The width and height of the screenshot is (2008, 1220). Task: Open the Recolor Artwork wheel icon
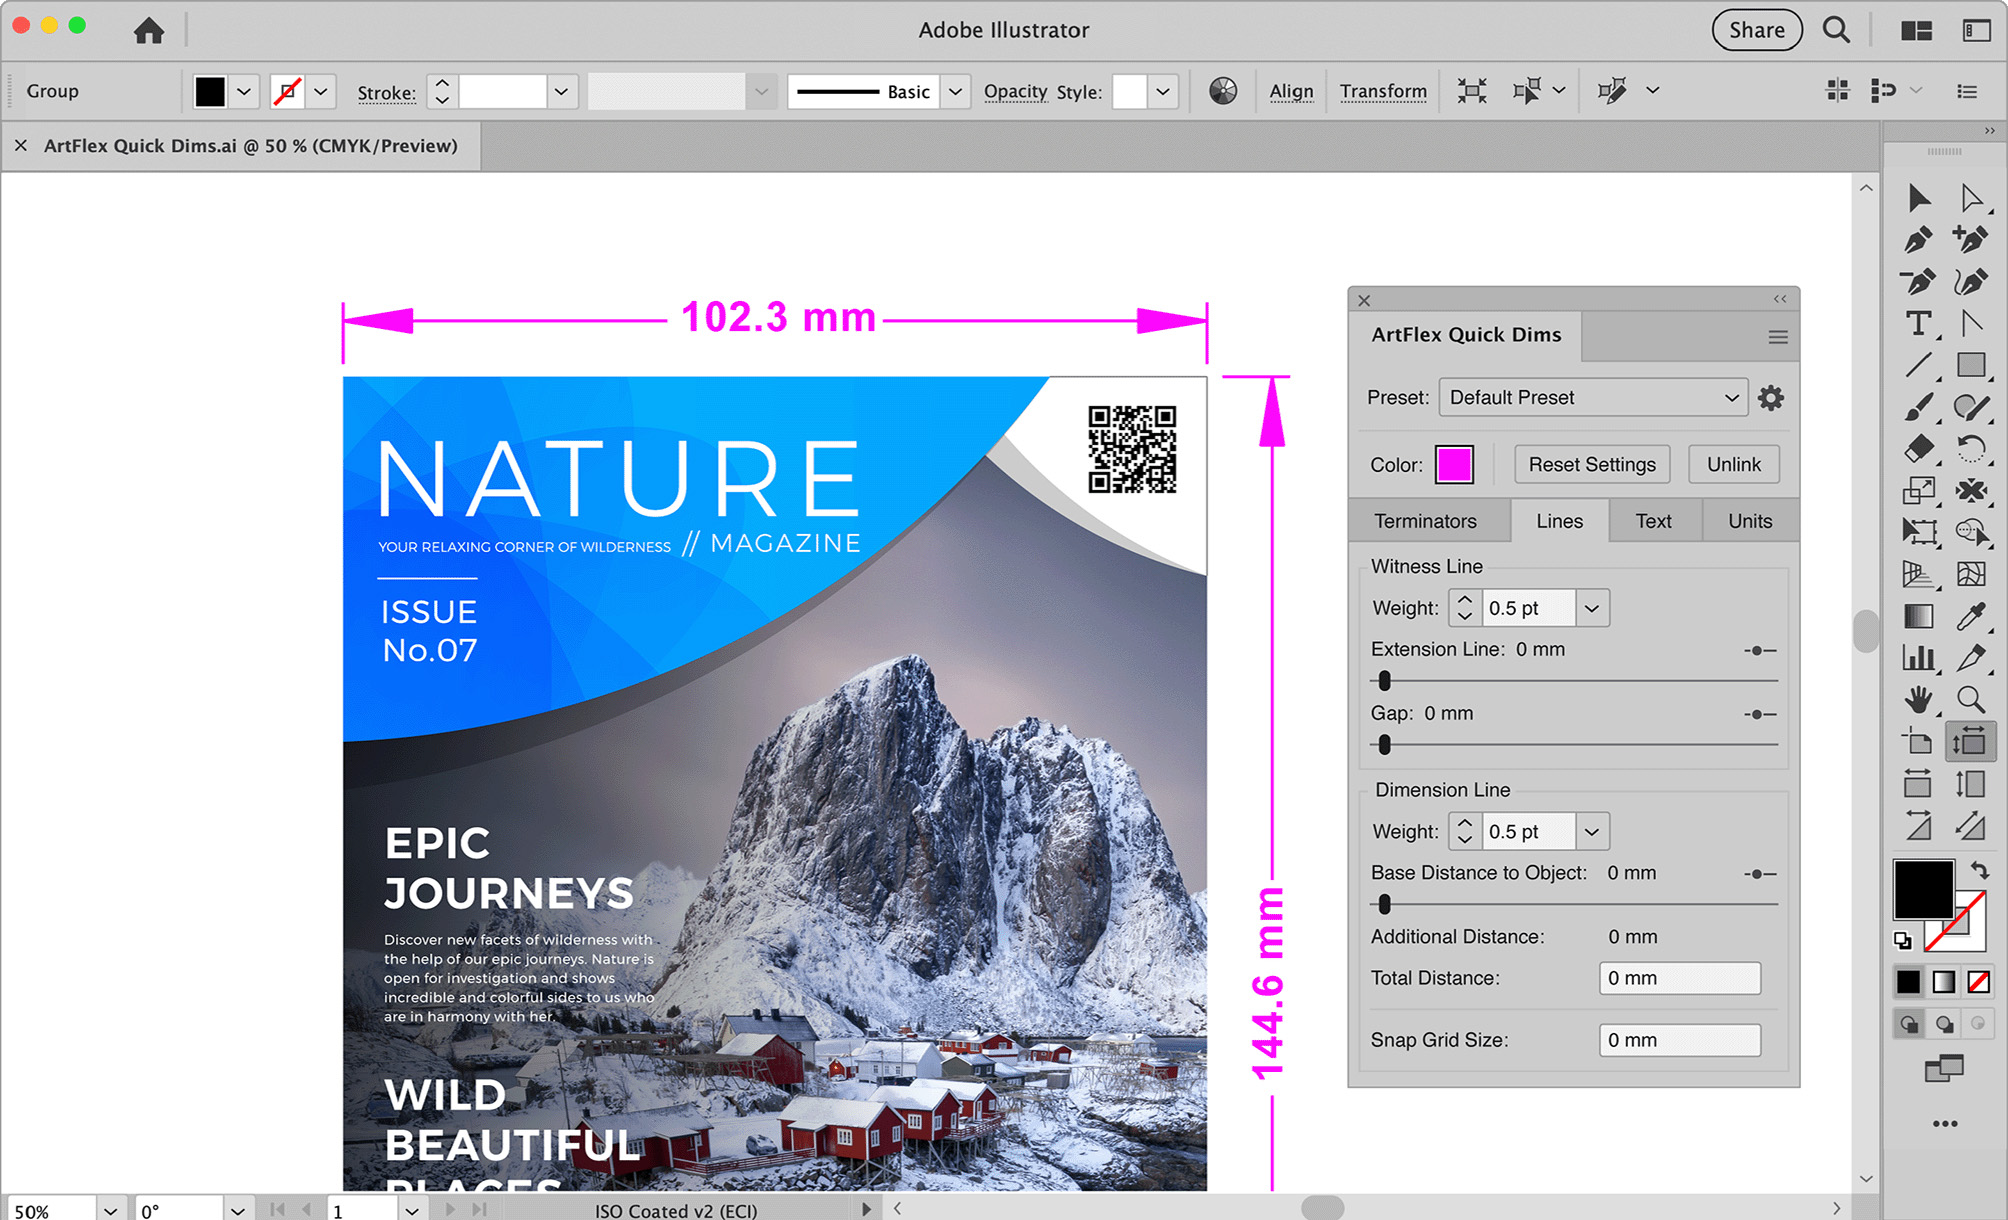tap(1222, 91)
